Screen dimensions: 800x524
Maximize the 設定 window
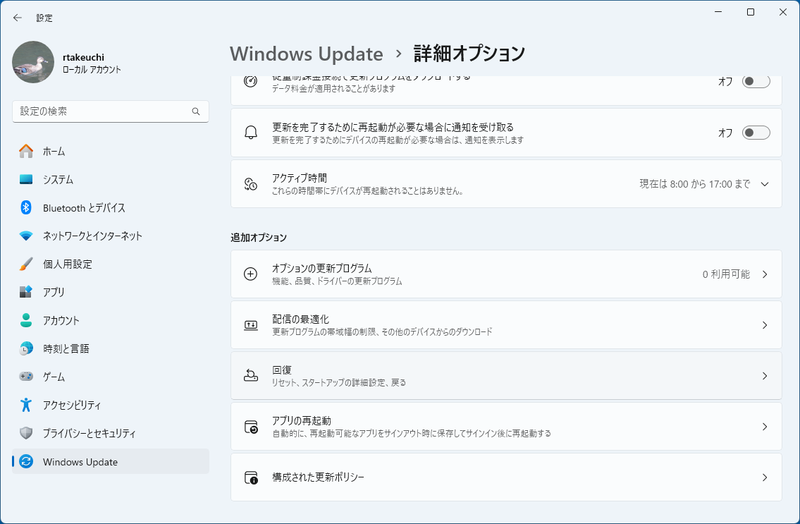click(751, 12)
